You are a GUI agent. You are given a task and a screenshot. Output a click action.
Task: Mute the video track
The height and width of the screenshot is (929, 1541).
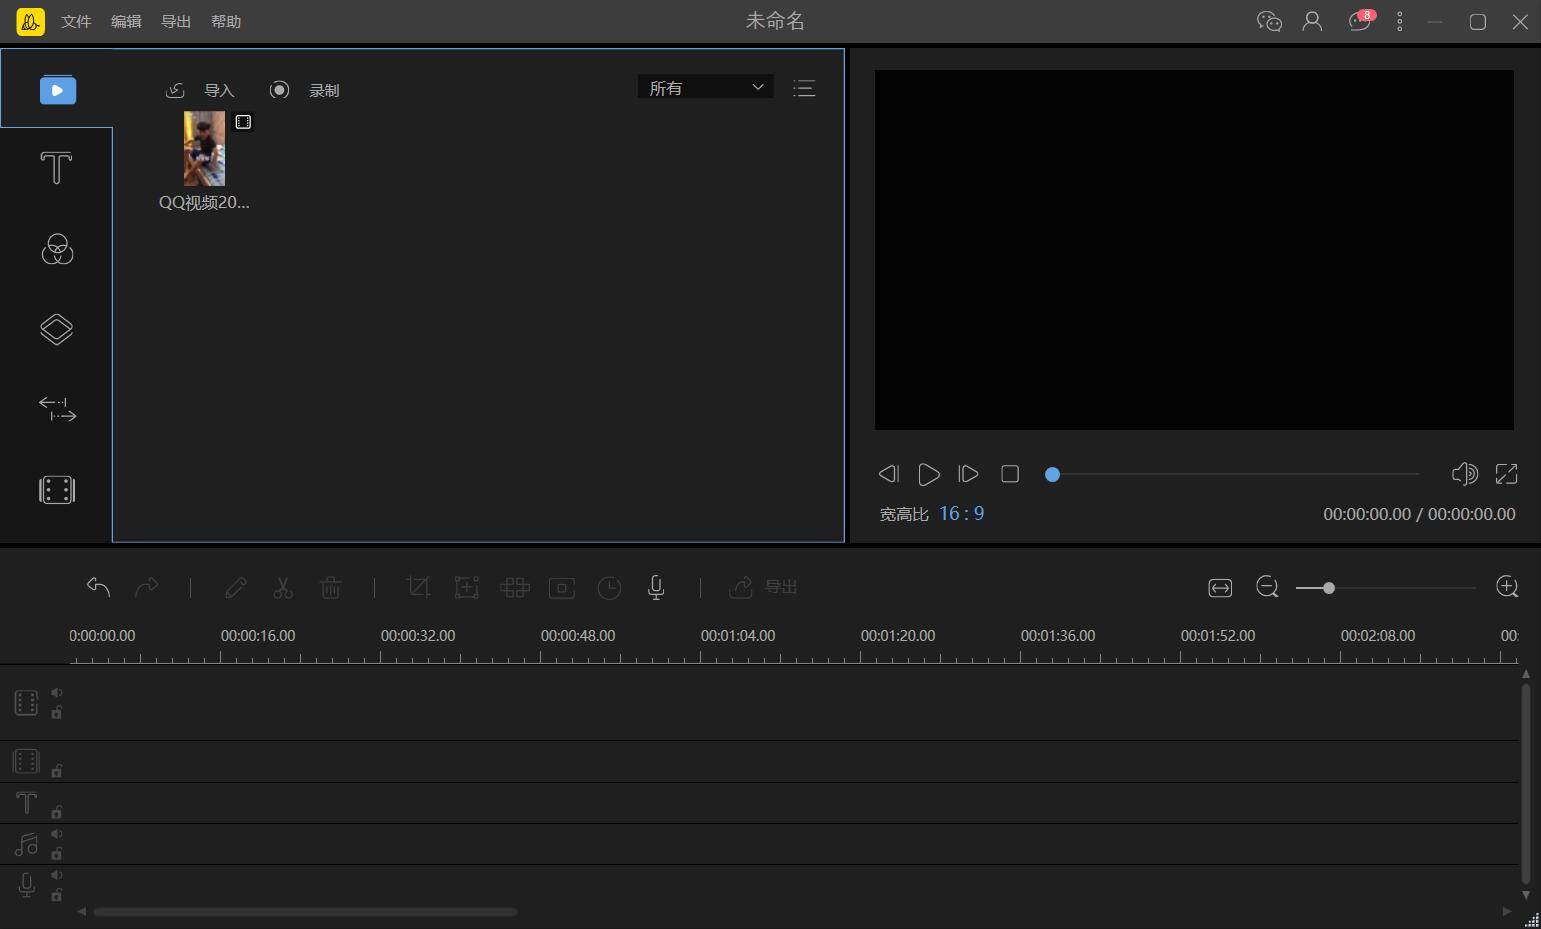(56, 691)
